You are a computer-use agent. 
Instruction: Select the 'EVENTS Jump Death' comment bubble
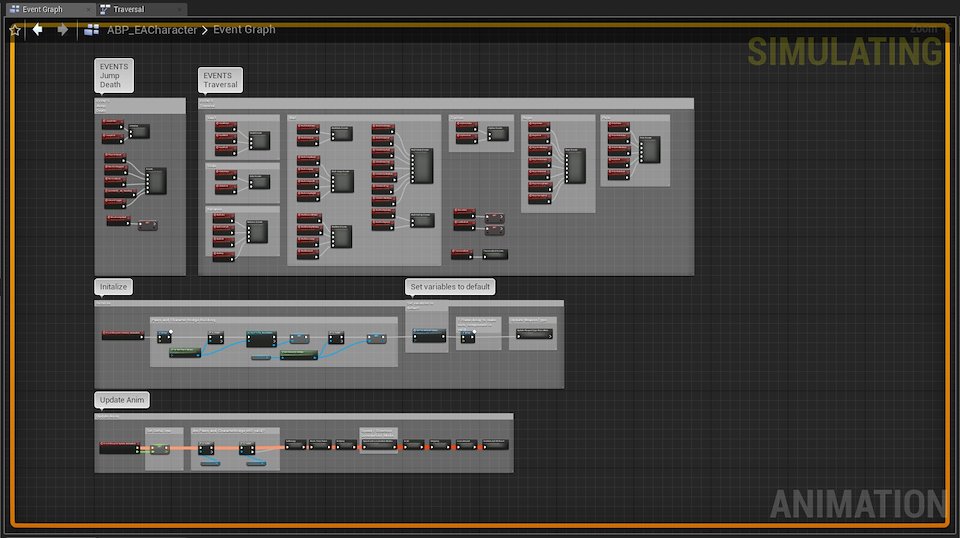tap(114, 75)
